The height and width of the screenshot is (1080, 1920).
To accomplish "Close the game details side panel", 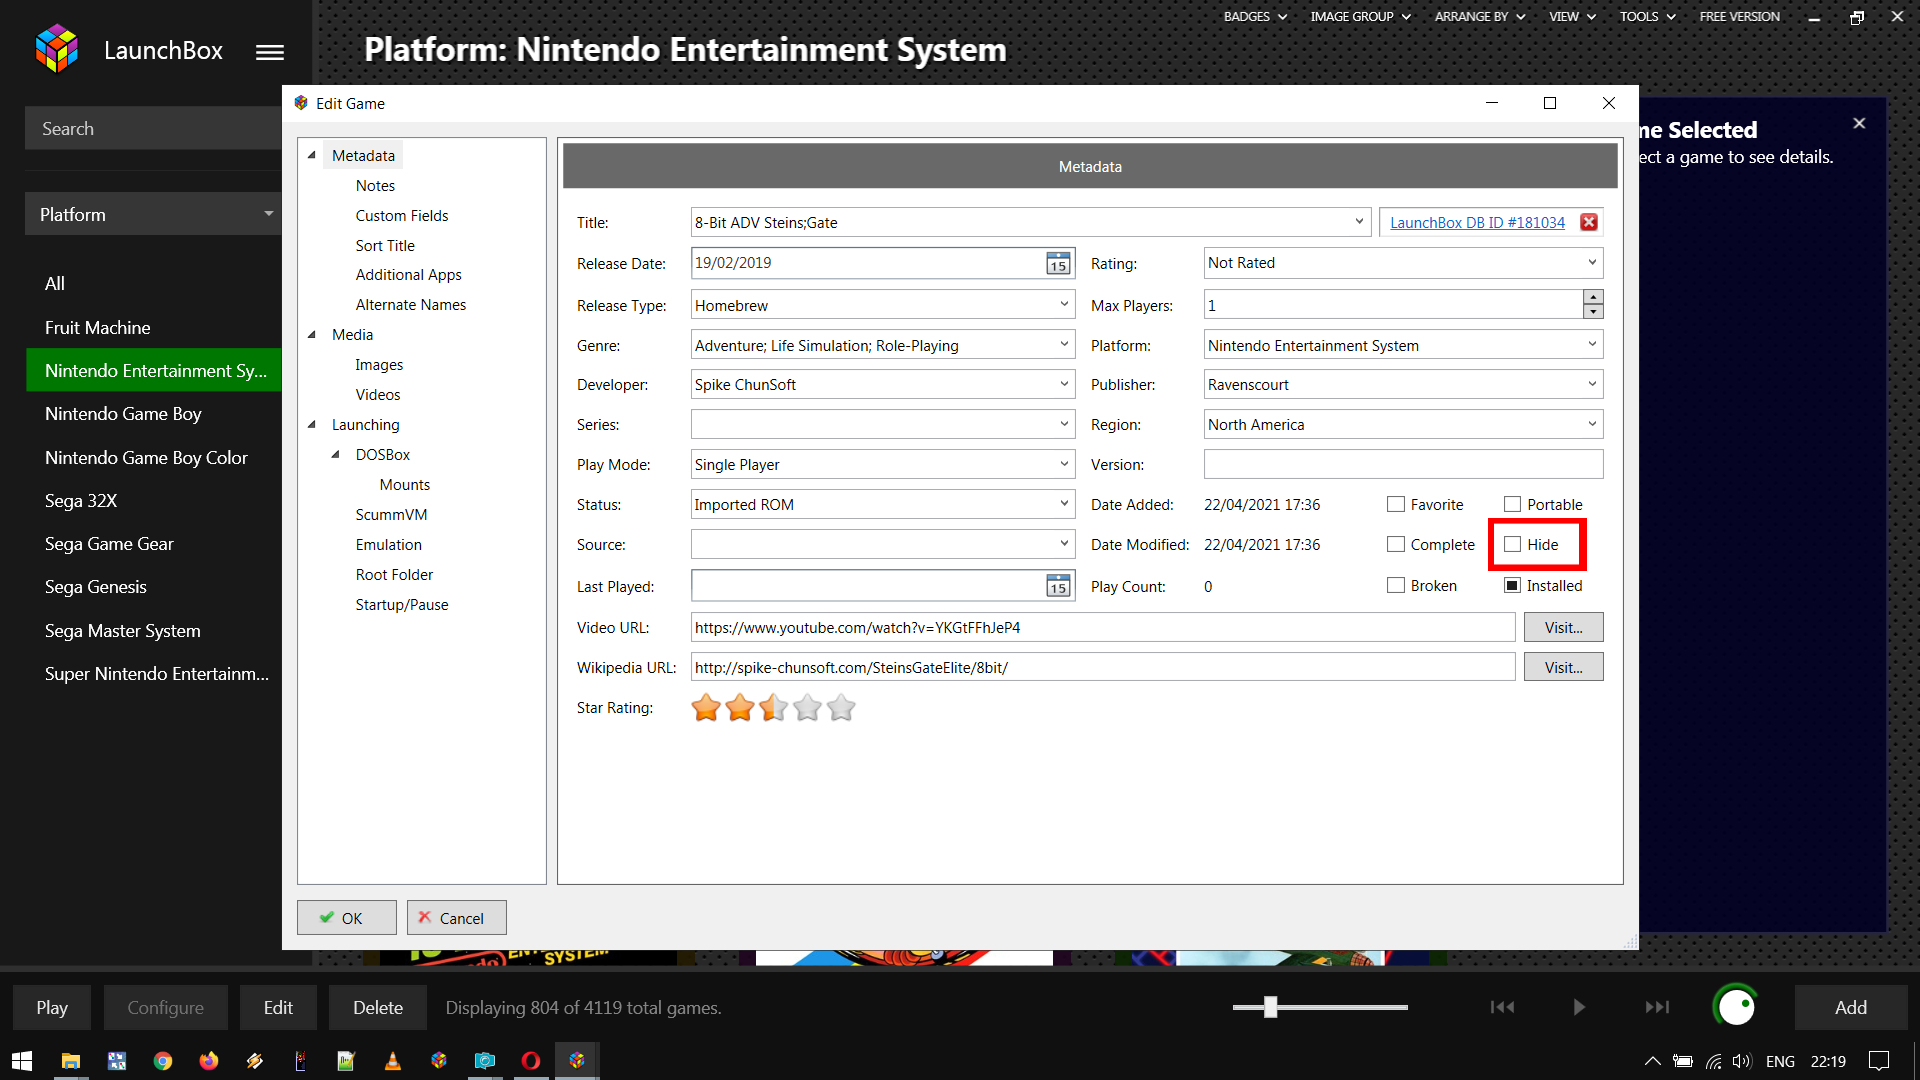I will [1859, 123].
